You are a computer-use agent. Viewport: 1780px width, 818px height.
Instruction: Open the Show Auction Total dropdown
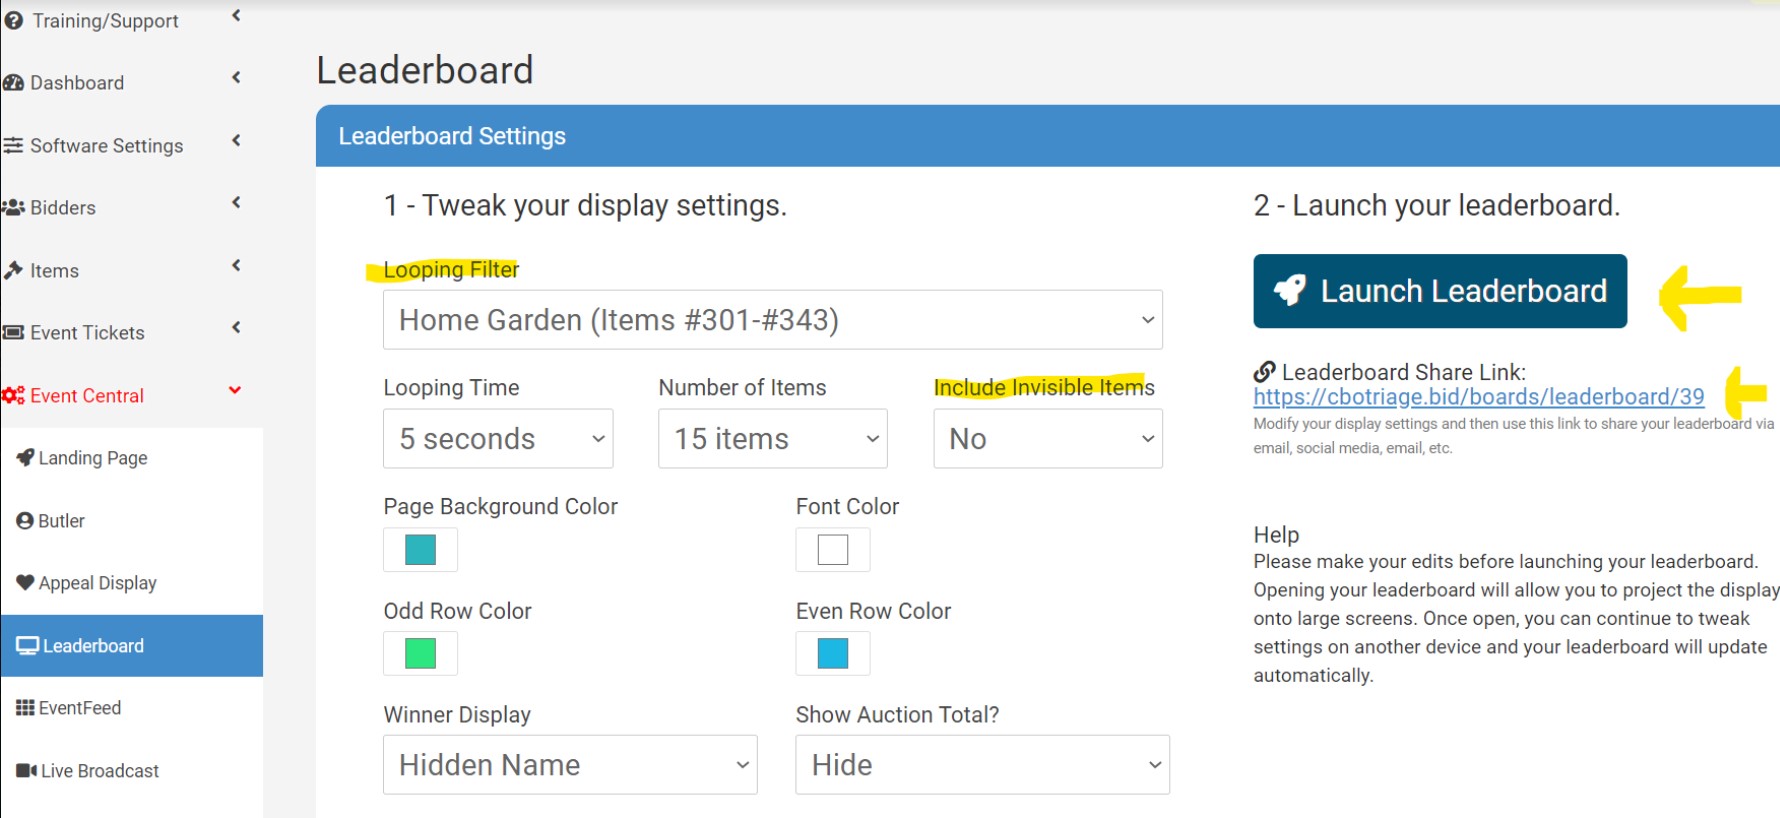(x=982, y=765)
